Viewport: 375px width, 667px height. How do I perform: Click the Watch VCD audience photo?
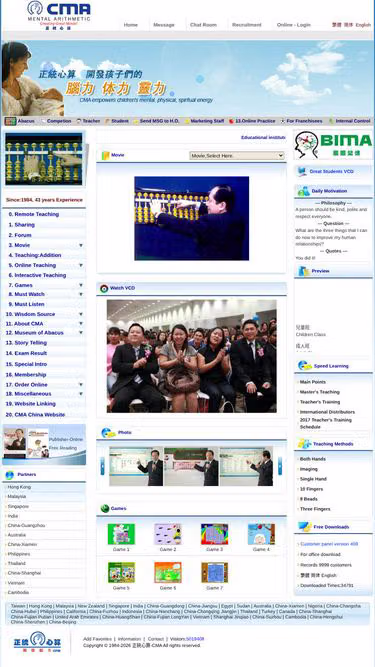(192, 356)
